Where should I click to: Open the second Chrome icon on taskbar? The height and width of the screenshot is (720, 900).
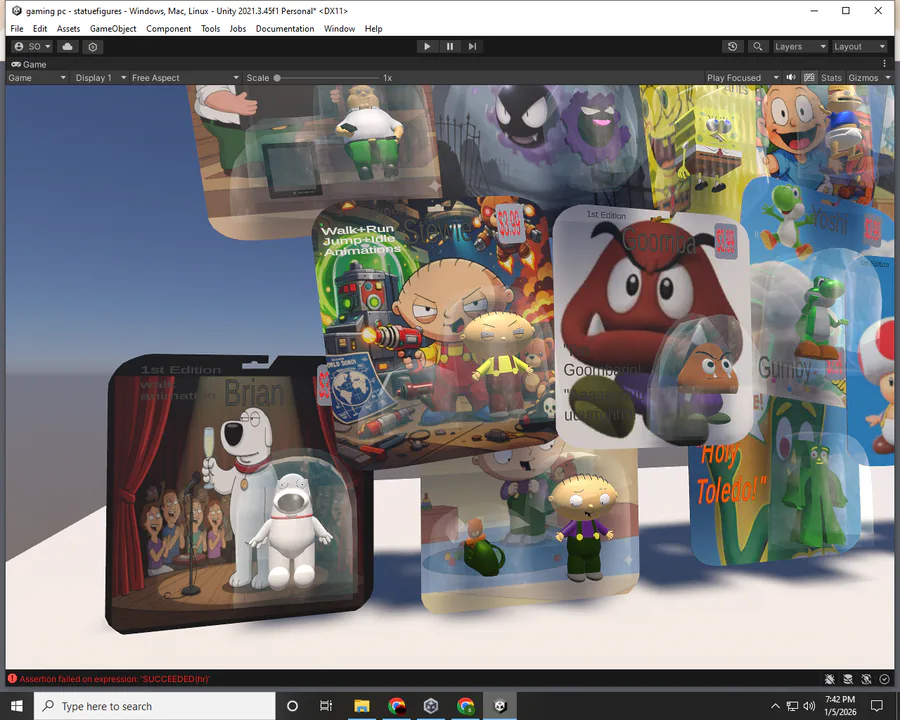pos(465,706)
